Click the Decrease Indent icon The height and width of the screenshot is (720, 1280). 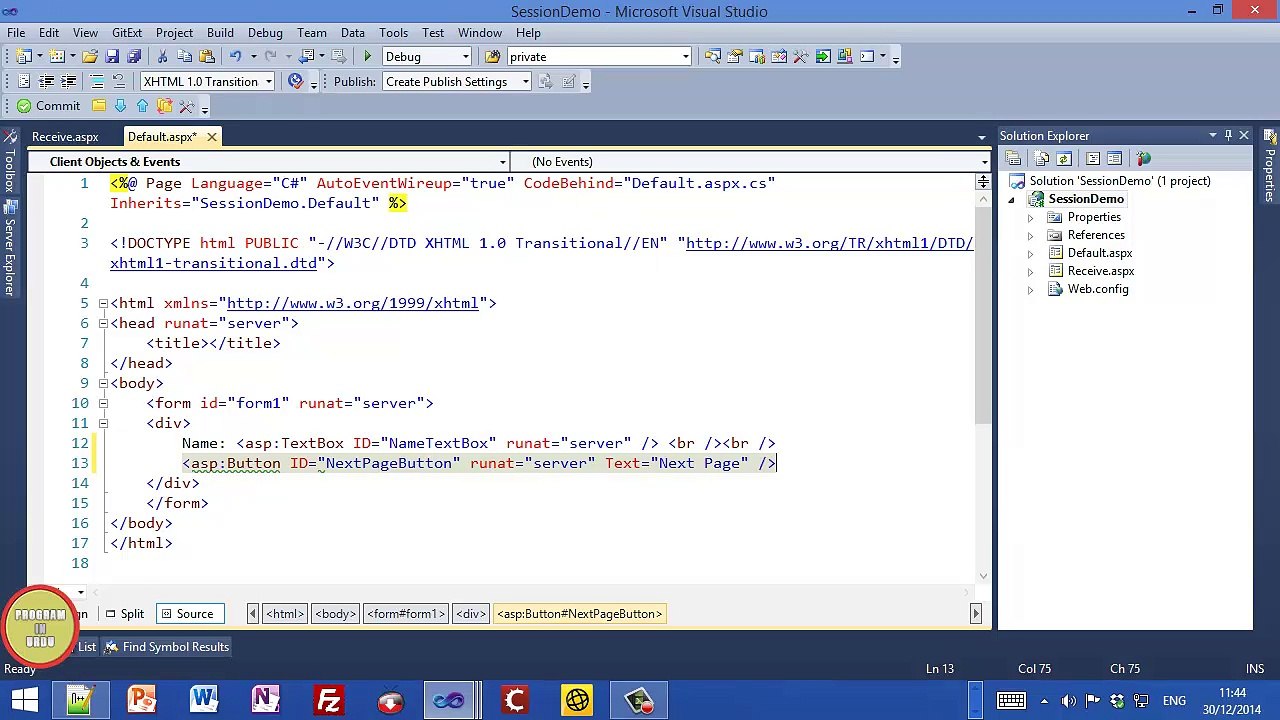(x=46, y=82)
